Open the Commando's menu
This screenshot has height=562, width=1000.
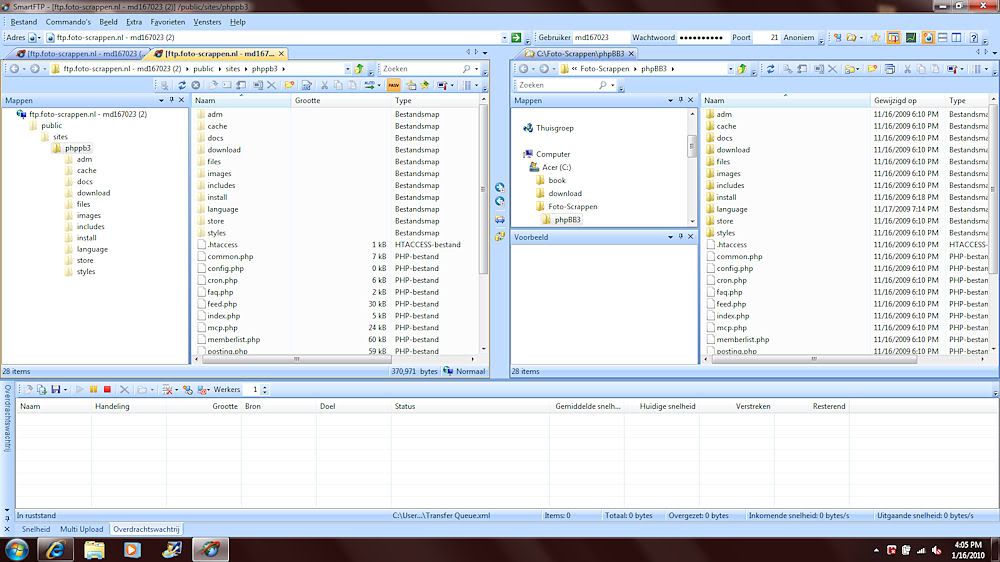pos(68,22)
